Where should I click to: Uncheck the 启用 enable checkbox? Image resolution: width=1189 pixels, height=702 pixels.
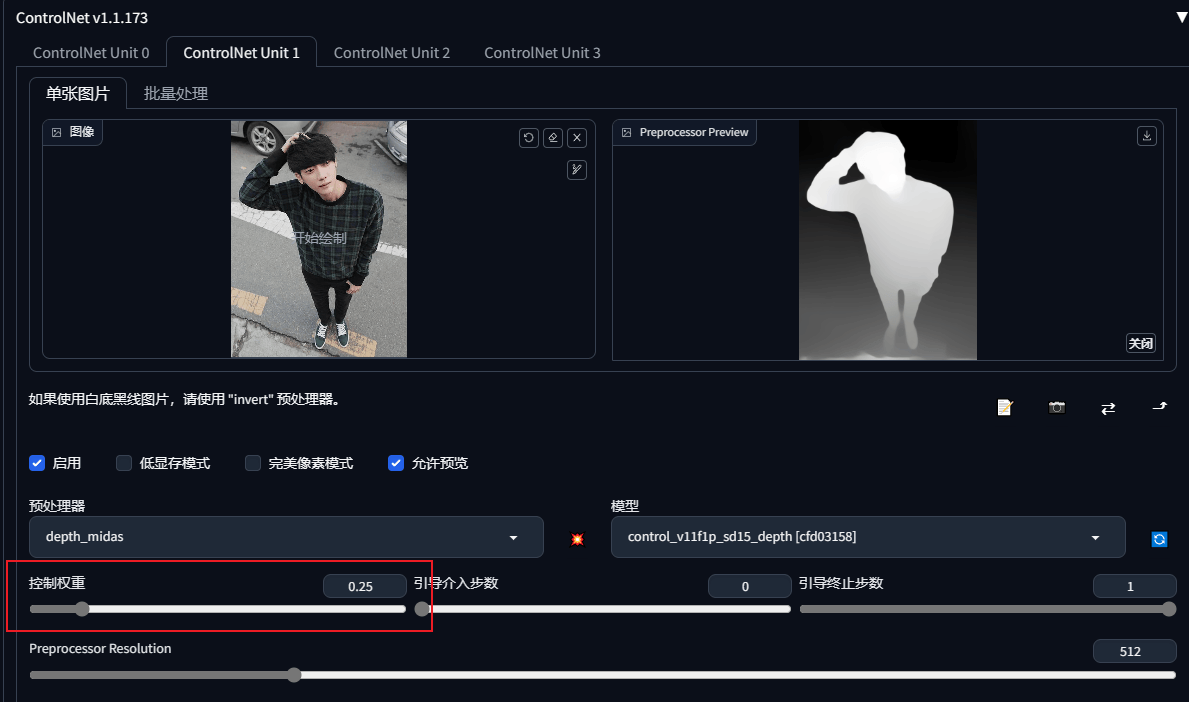coord(37,463)
